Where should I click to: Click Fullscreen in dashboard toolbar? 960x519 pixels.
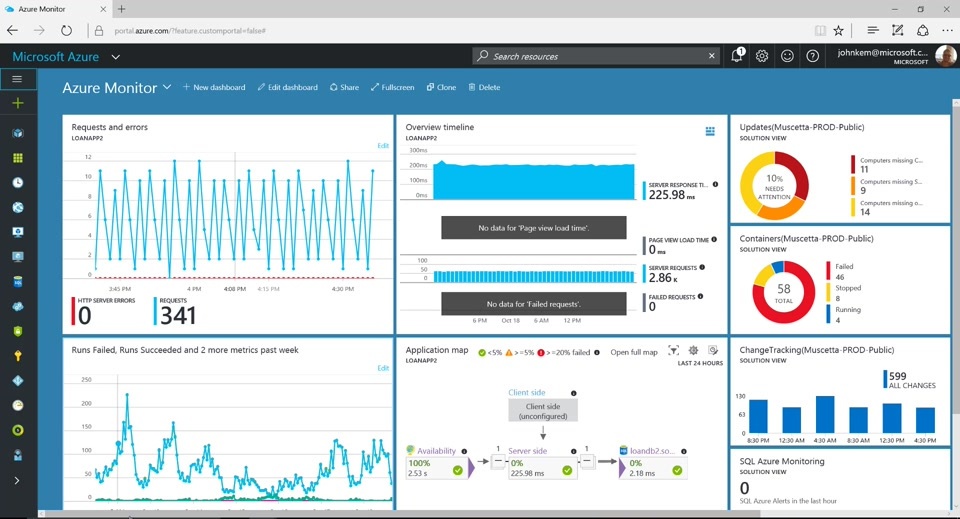tap(392, 88)
